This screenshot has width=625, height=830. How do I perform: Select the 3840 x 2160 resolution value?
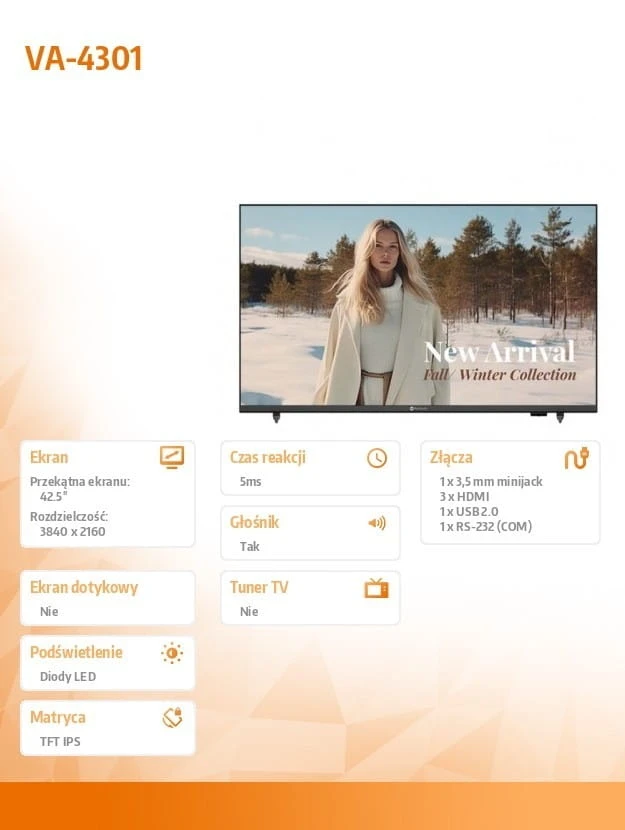point(72,531)
